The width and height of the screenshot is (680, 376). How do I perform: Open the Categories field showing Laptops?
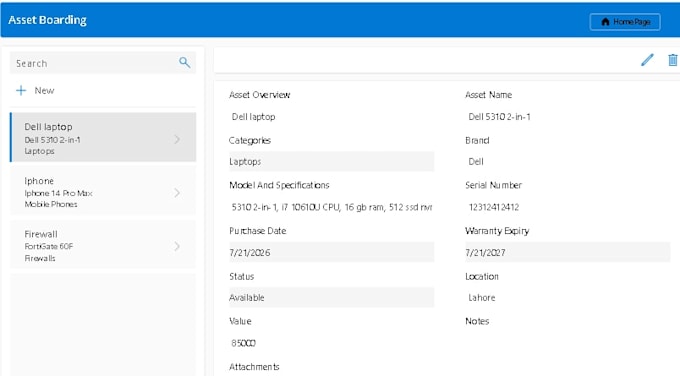point(331,161)
